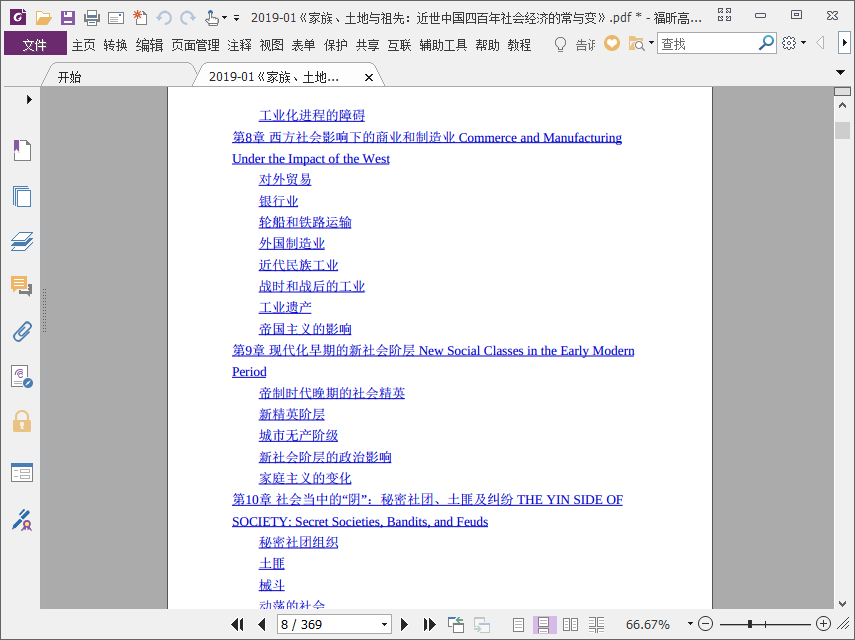
Task: Open the digital signatures panel
Action: [x=22, y=377]
